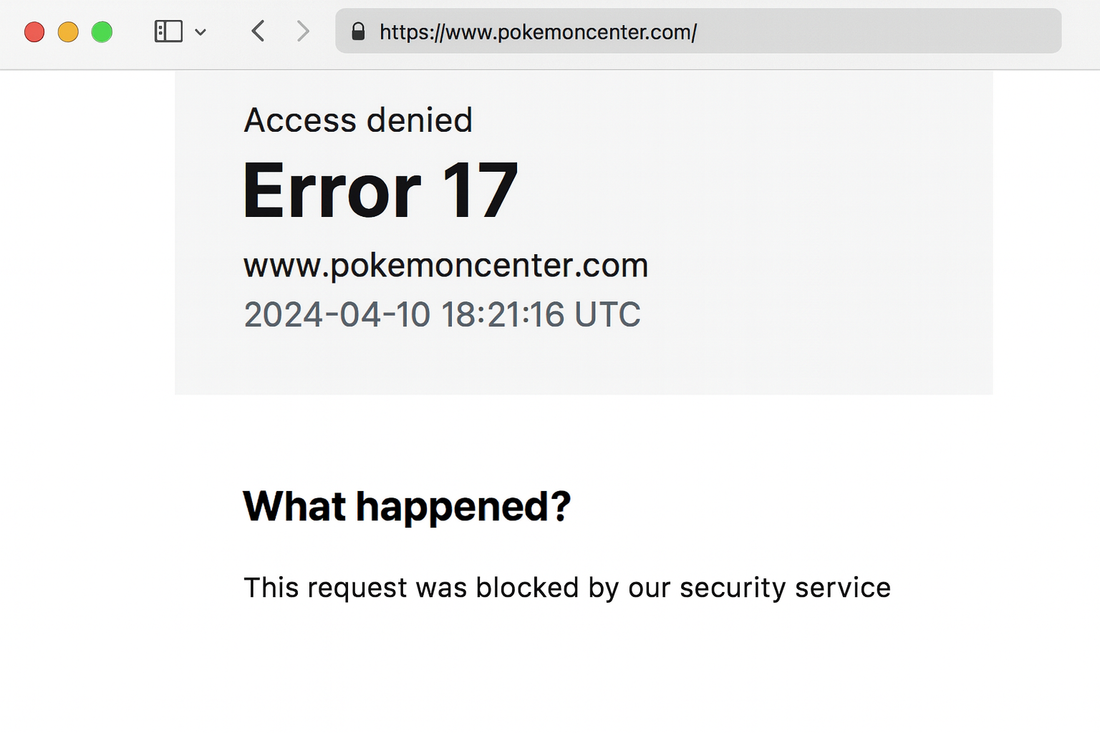1100x733 pixels.
Task: Click www.pokemoncenter.com text in error panel
Action: (446, 266)
